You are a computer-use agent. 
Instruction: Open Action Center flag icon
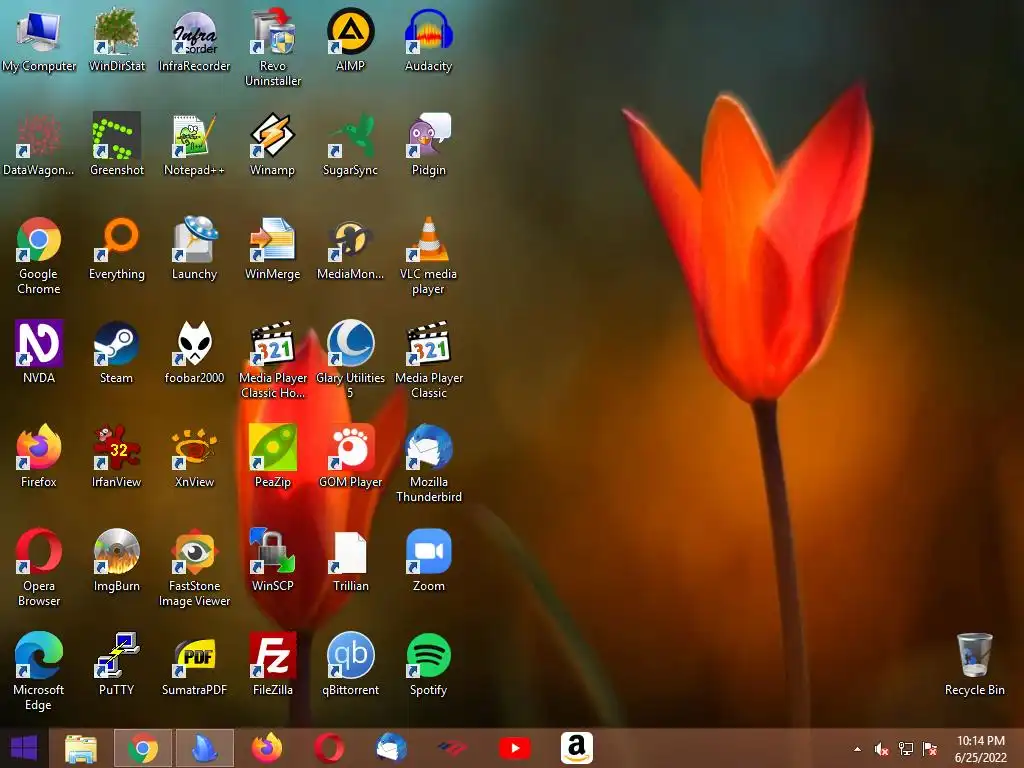point(930,749)
